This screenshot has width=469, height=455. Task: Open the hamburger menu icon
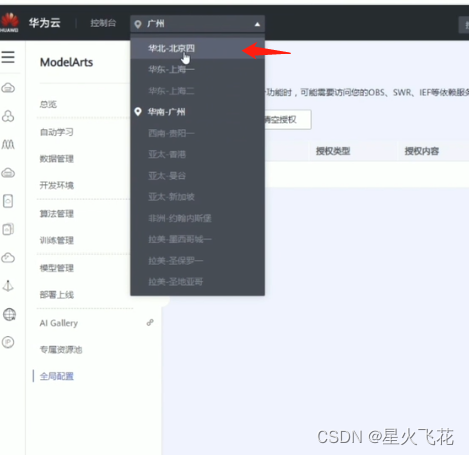pyautogui.click(x=8, y=57)
